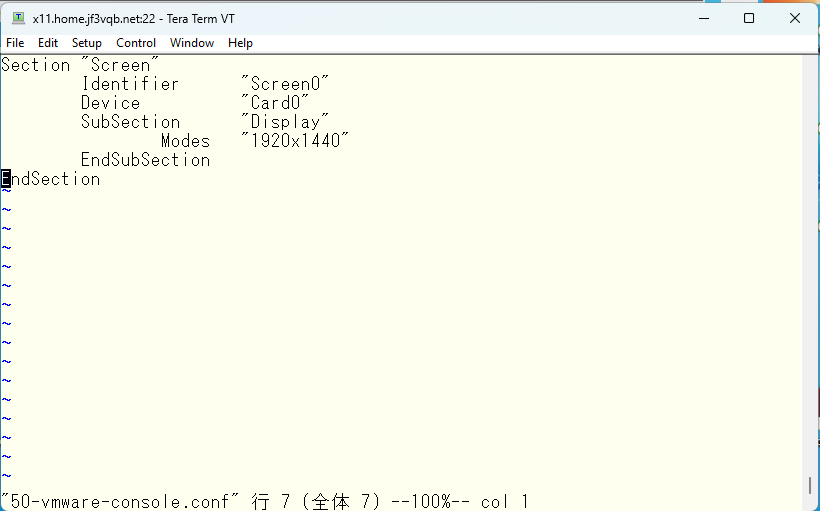
Task: Close the Tera Term window
Action: point(795,18)
